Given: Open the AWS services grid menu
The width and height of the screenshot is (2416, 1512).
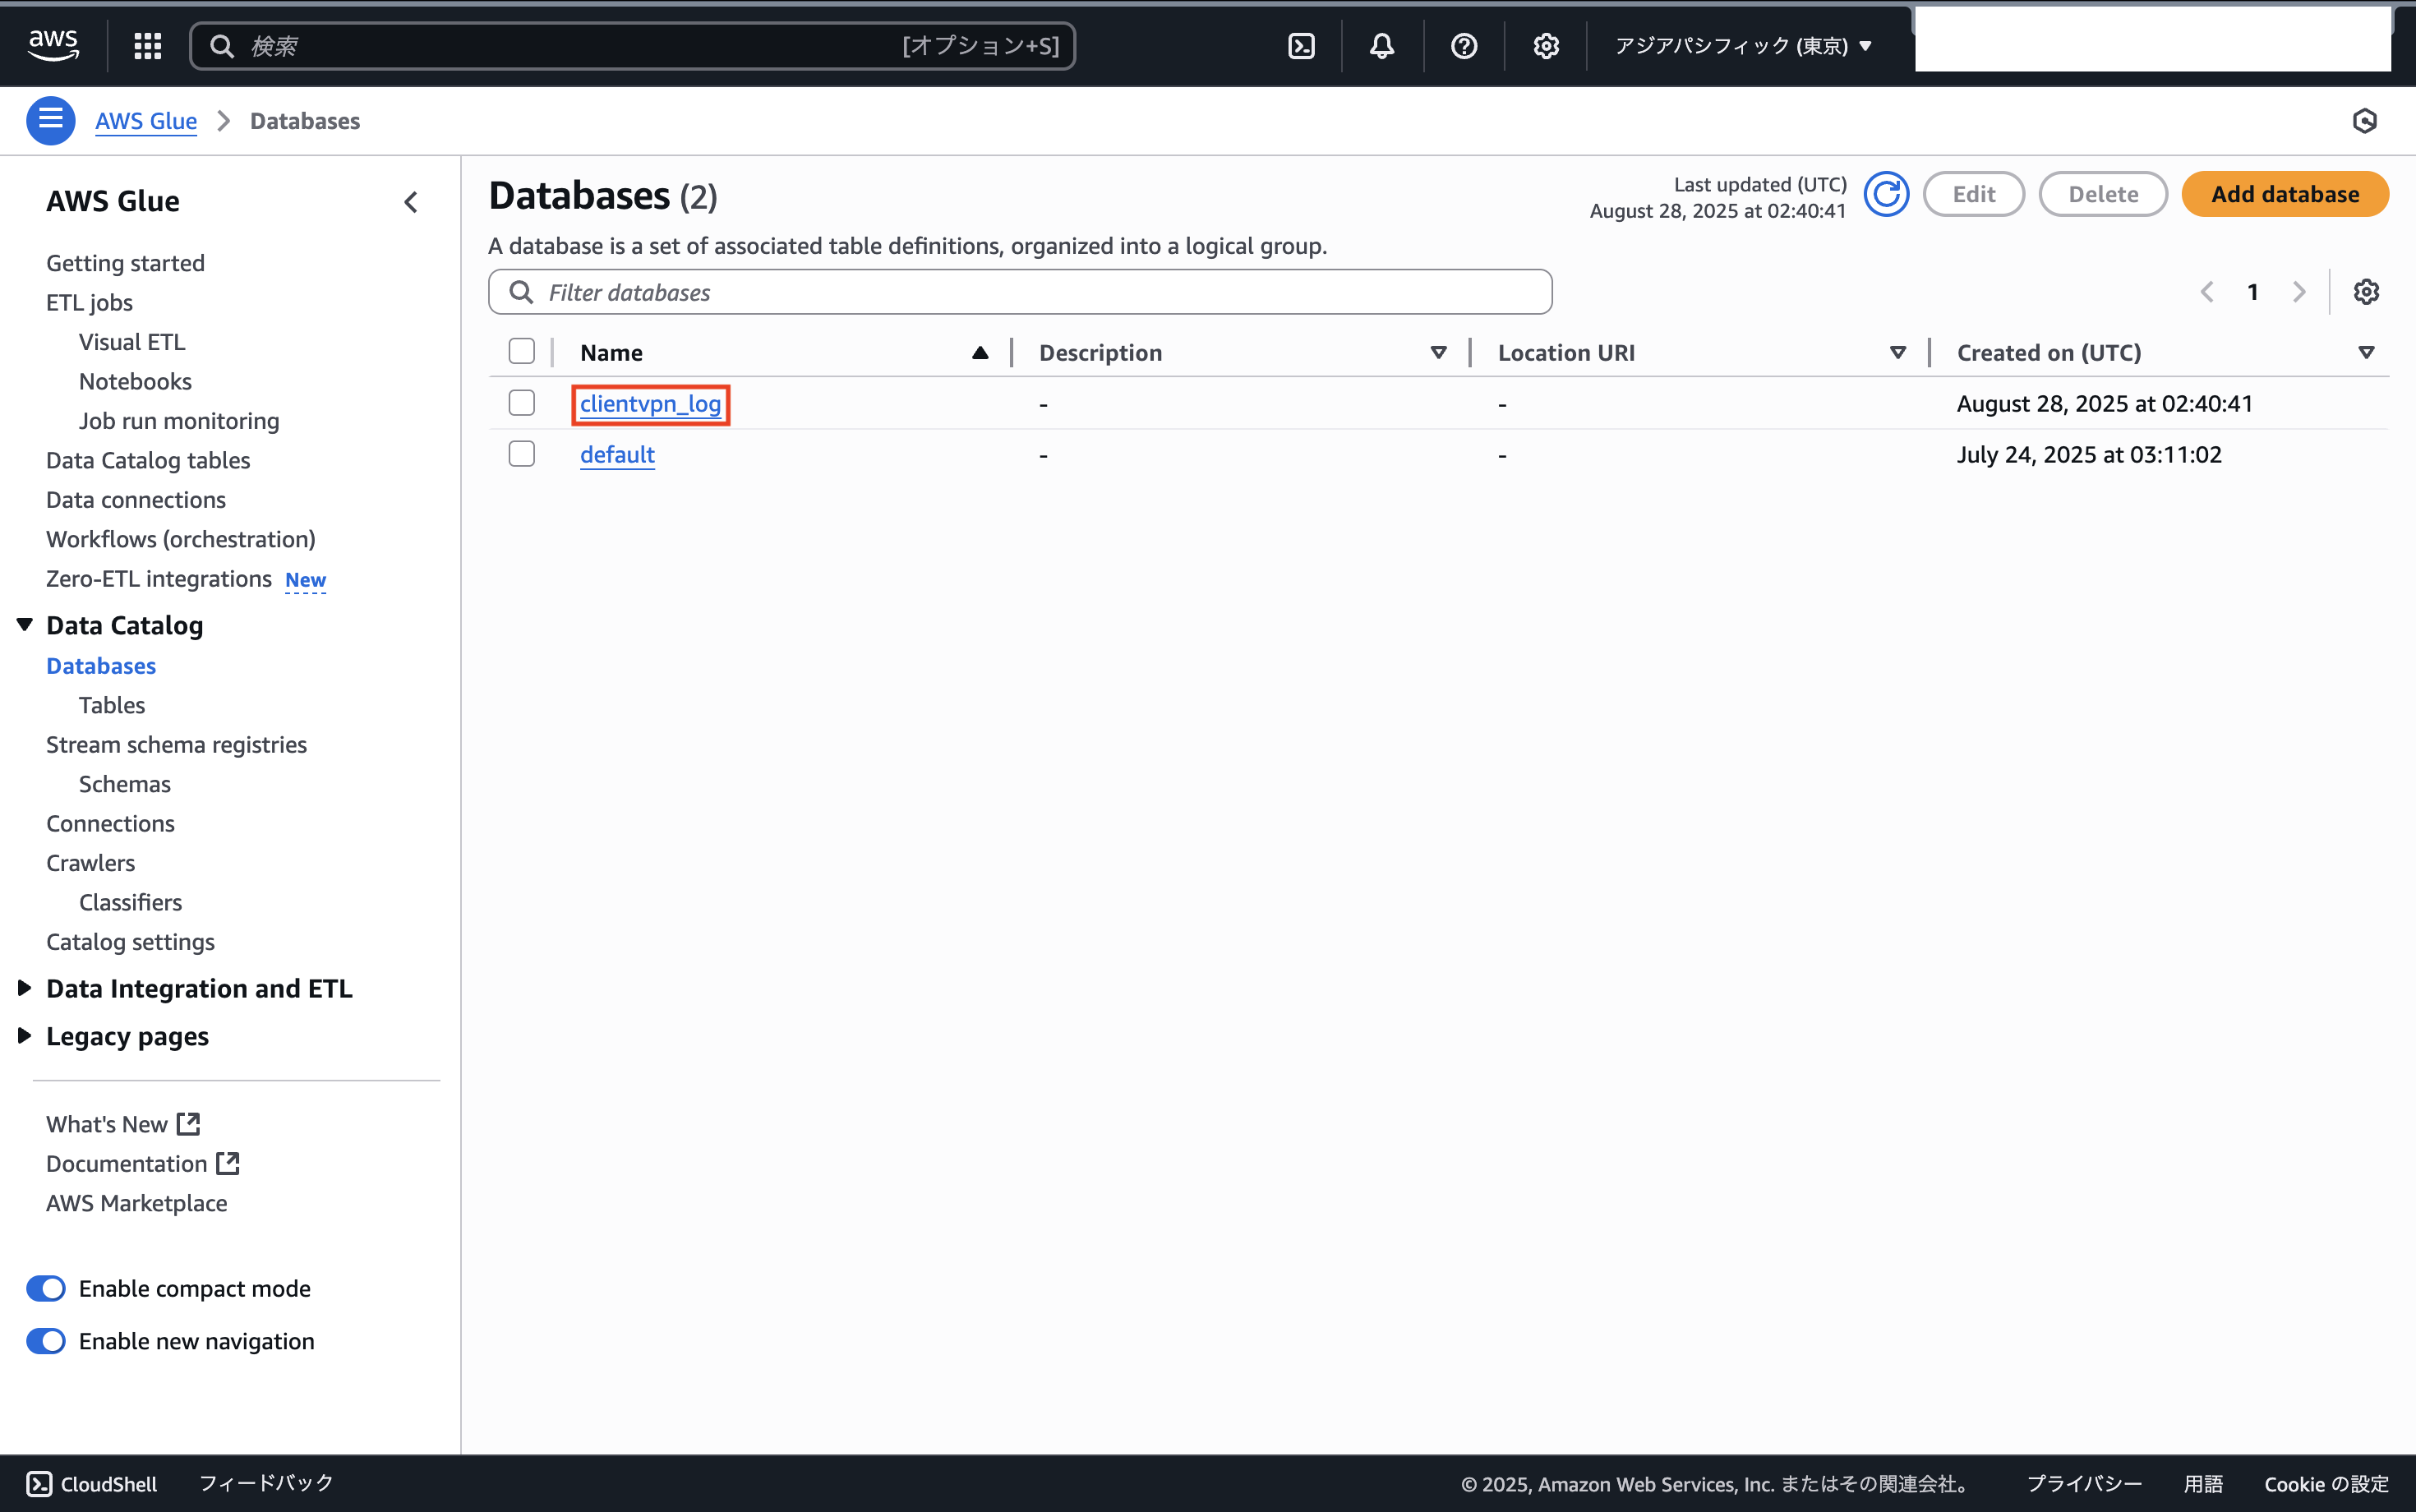Looking at the screenshot, I should pyautogui.click(x=148, y=46).
